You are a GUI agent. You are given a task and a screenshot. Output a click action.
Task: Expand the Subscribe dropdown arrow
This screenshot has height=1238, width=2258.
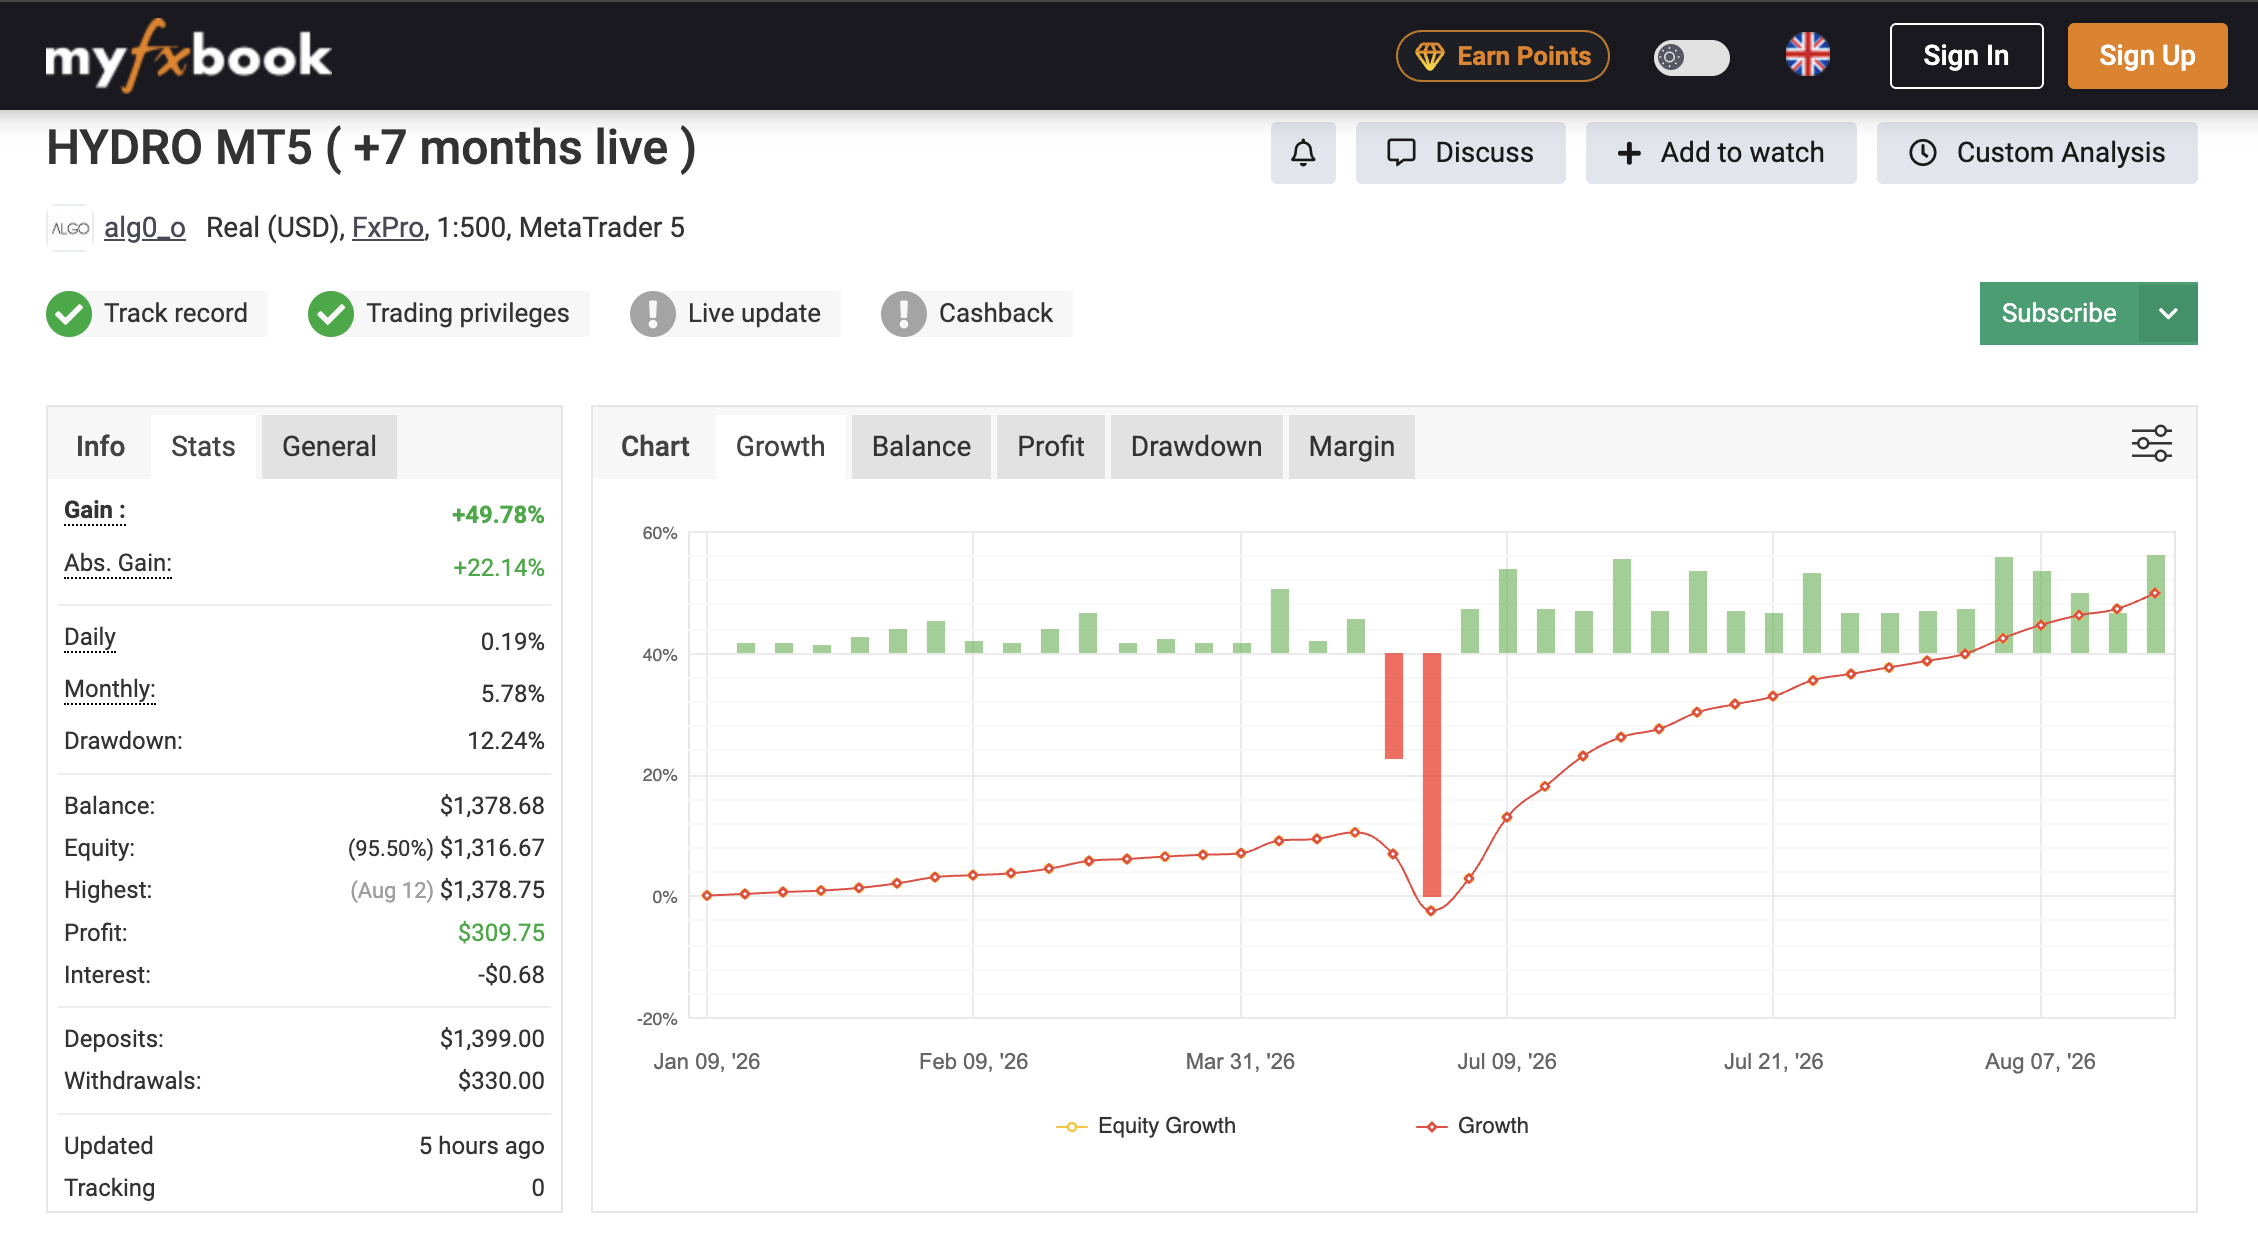tap(2168, 314)
